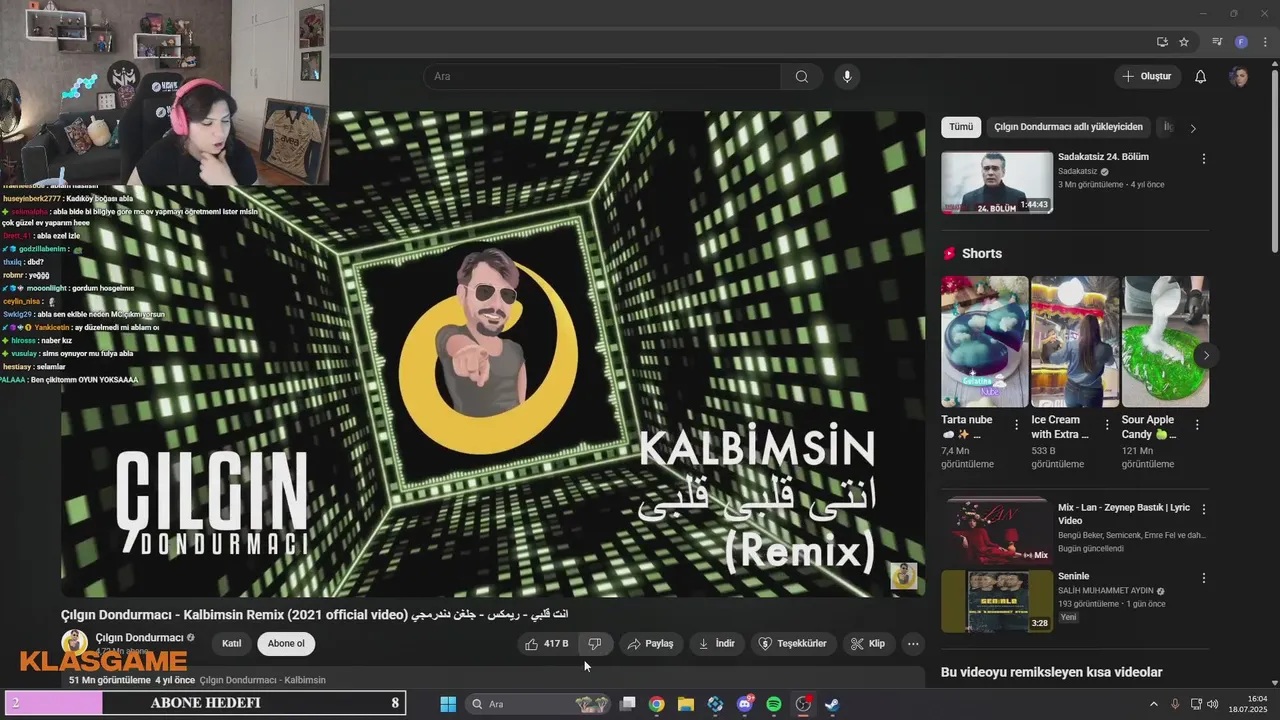Open options for Sour Apple Candy short
This screenshot has height=720, width=1280.
pyautogui.click(x=1197, y=425)
